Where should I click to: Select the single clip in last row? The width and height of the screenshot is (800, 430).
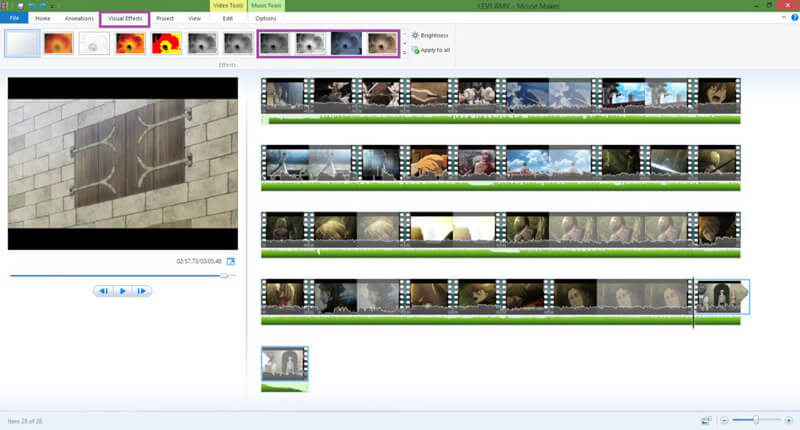pos(285,364)
